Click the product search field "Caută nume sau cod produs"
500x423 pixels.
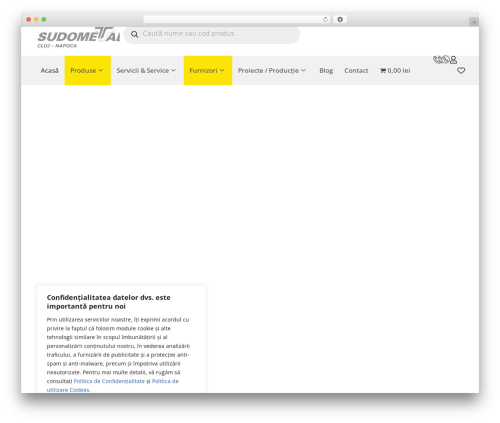(212, 34)
